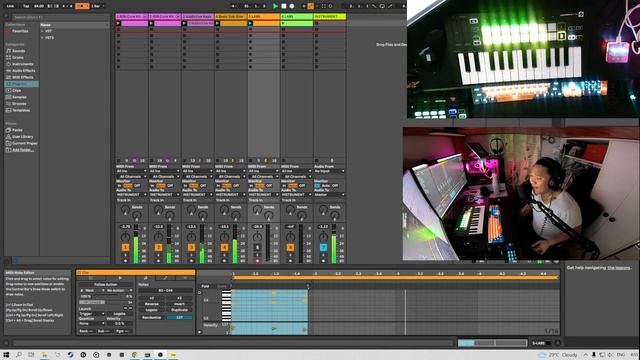Click track 1 Send A knob

[x=125, y=210]
